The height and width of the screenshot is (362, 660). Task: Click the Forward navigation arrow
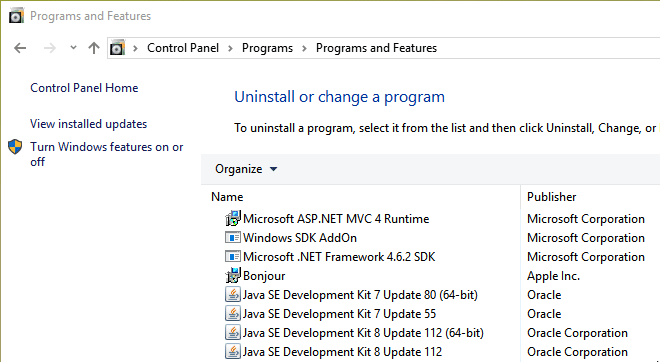click(50, 48)
